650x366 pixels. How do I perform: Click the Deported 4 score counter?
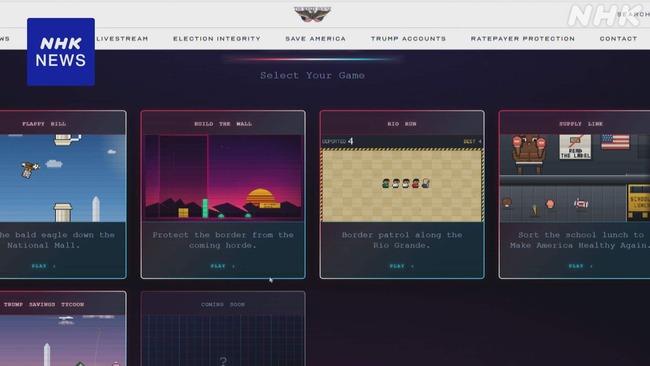(x=337, y=141)
